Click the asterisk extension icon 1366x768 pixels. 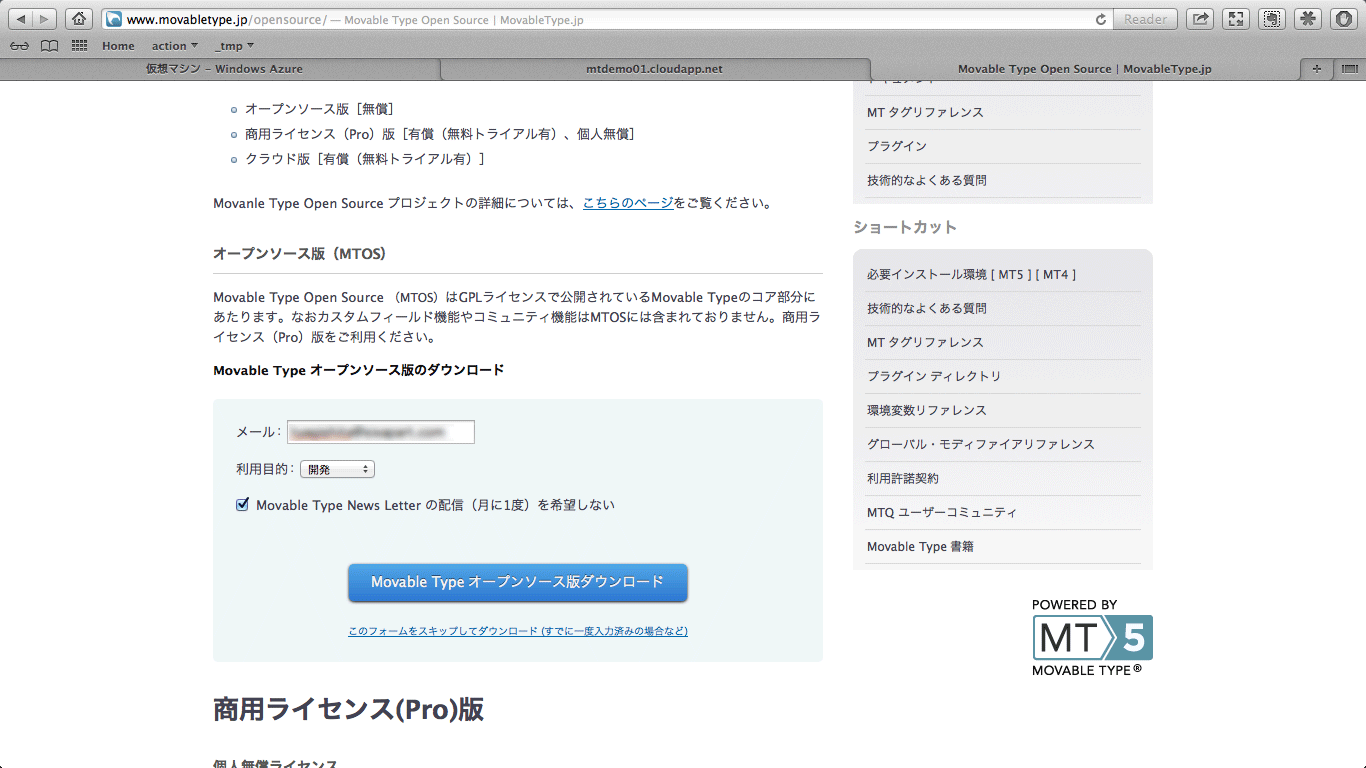pos(1308,19)
